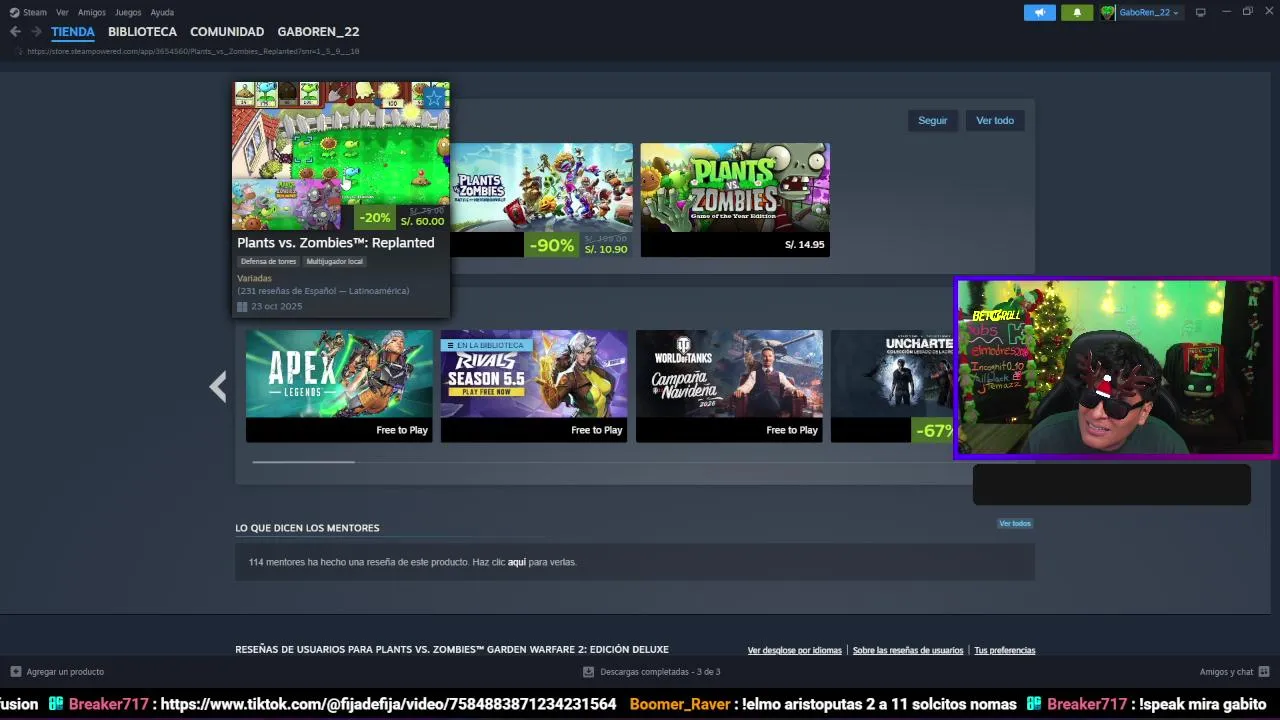Viewport: 1280px width, 720px height.
Task: Click the 23 oct 2025 release date
Action: pos(276,306)
